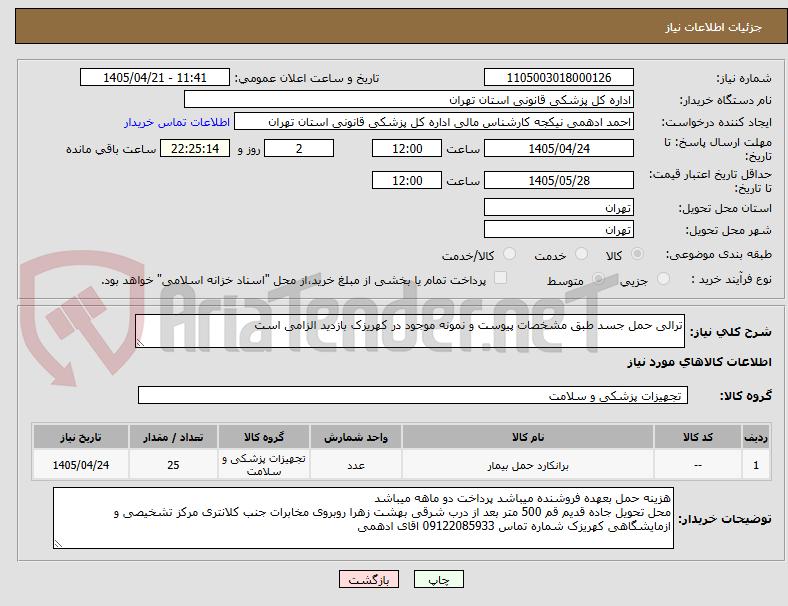
Task: Click the table date cell 1405/04/24
Action: (81, 465)
